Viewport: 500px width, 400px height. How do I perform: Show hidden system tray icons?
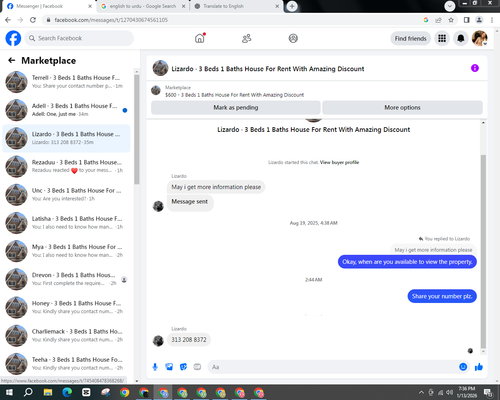[x=421, y=392]
